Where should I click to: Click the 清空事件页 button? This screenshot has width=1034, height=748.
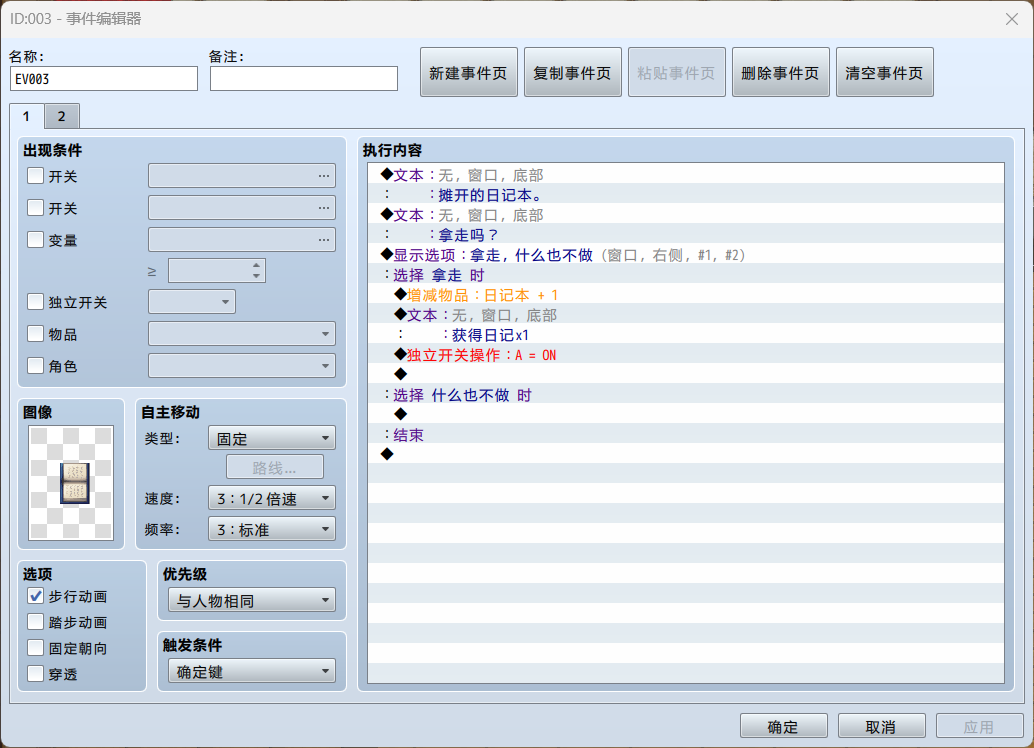(884, 73)
